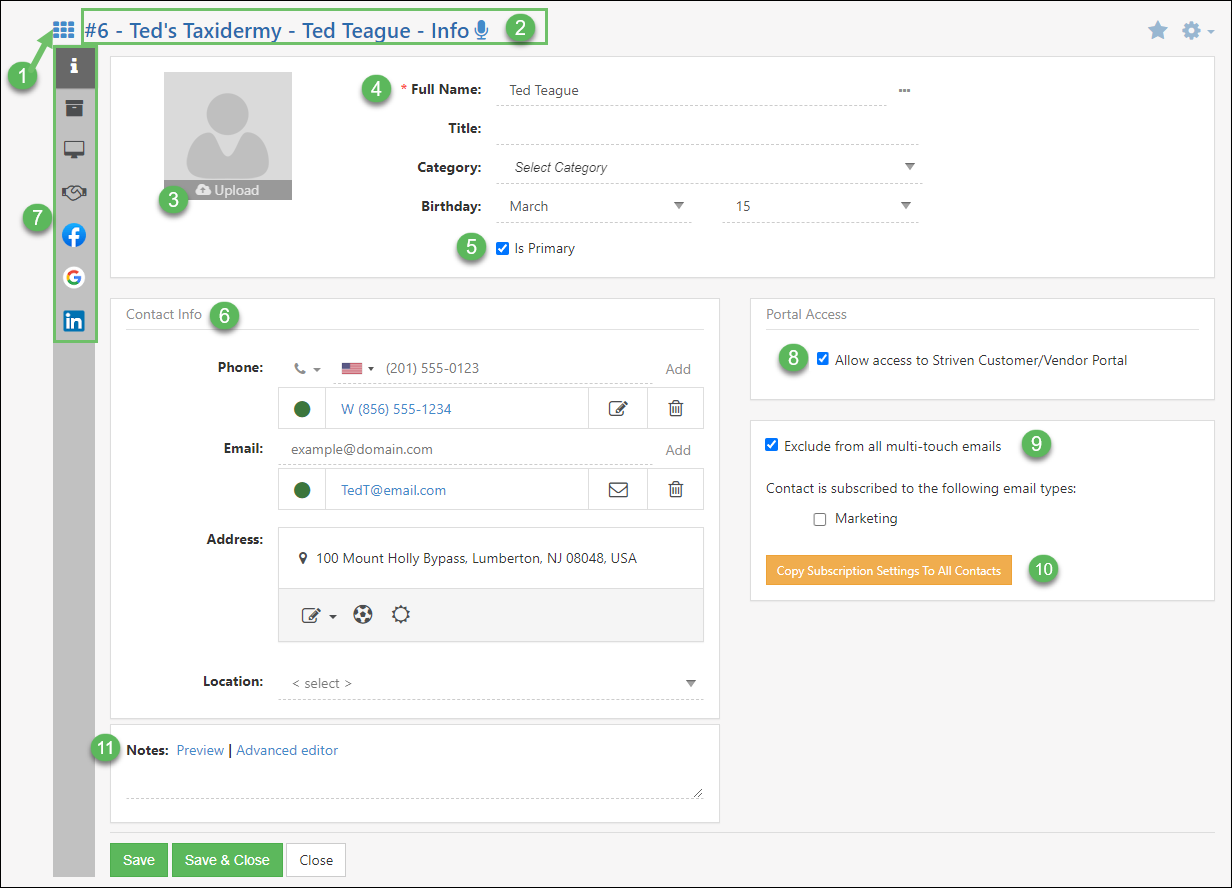This screenshot has width=1232, height=888.
Task: Click the handshake icon in the sidebar
Action: click(74, 192)
